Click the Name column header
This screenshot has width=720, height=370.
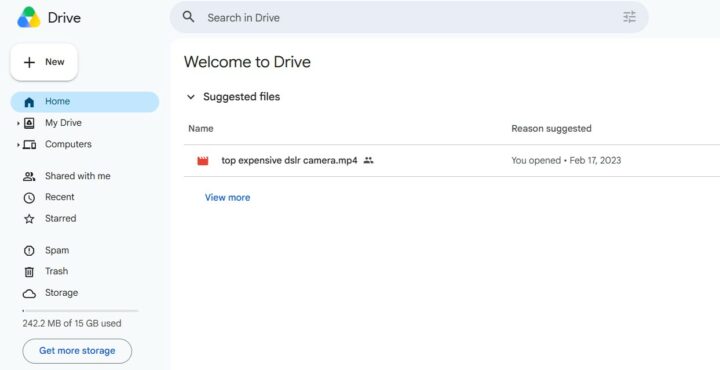coord(201,129)
